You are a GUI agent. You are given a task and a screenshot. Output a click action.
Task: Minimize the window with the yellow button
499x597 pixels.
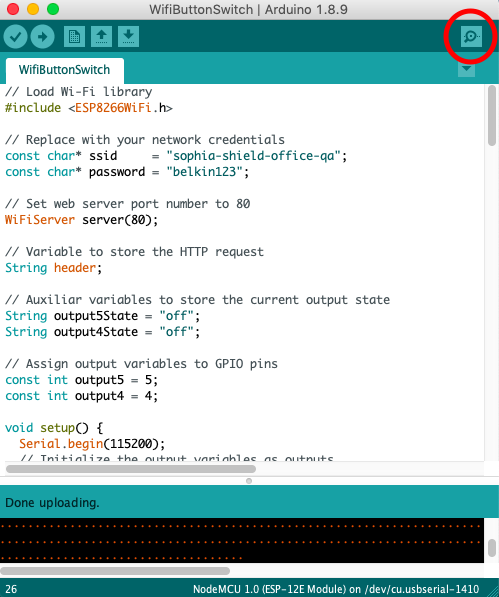[x=33, y=9]
